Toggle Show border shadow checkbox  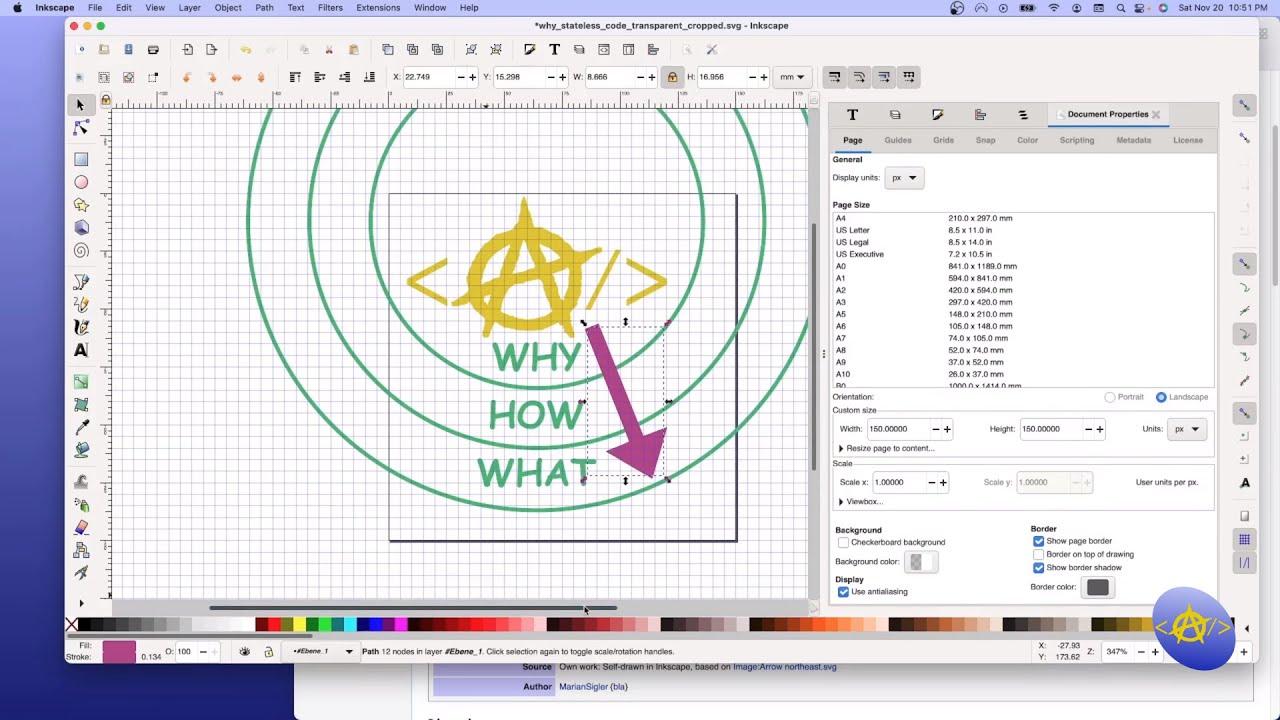pyautogui.click(x=1038, y=567)
